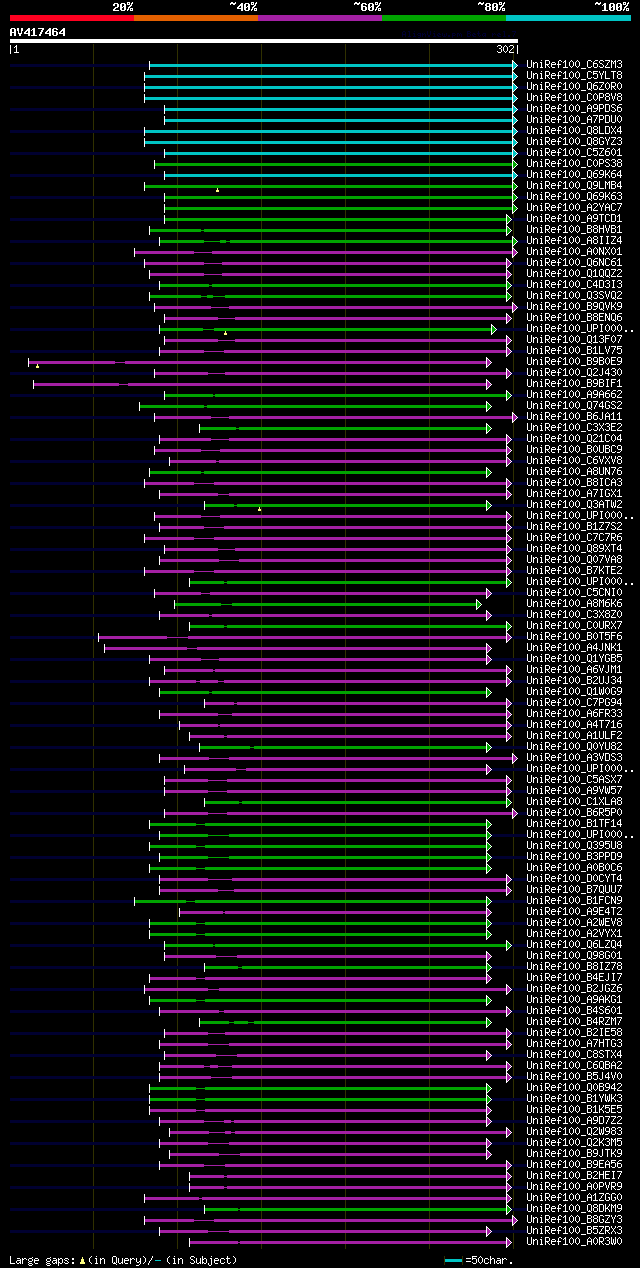The width and height of the screenshot is (640, 1268).
Task: Open hit UniRef100_Q8DKM9
Action: (574, 1208)
